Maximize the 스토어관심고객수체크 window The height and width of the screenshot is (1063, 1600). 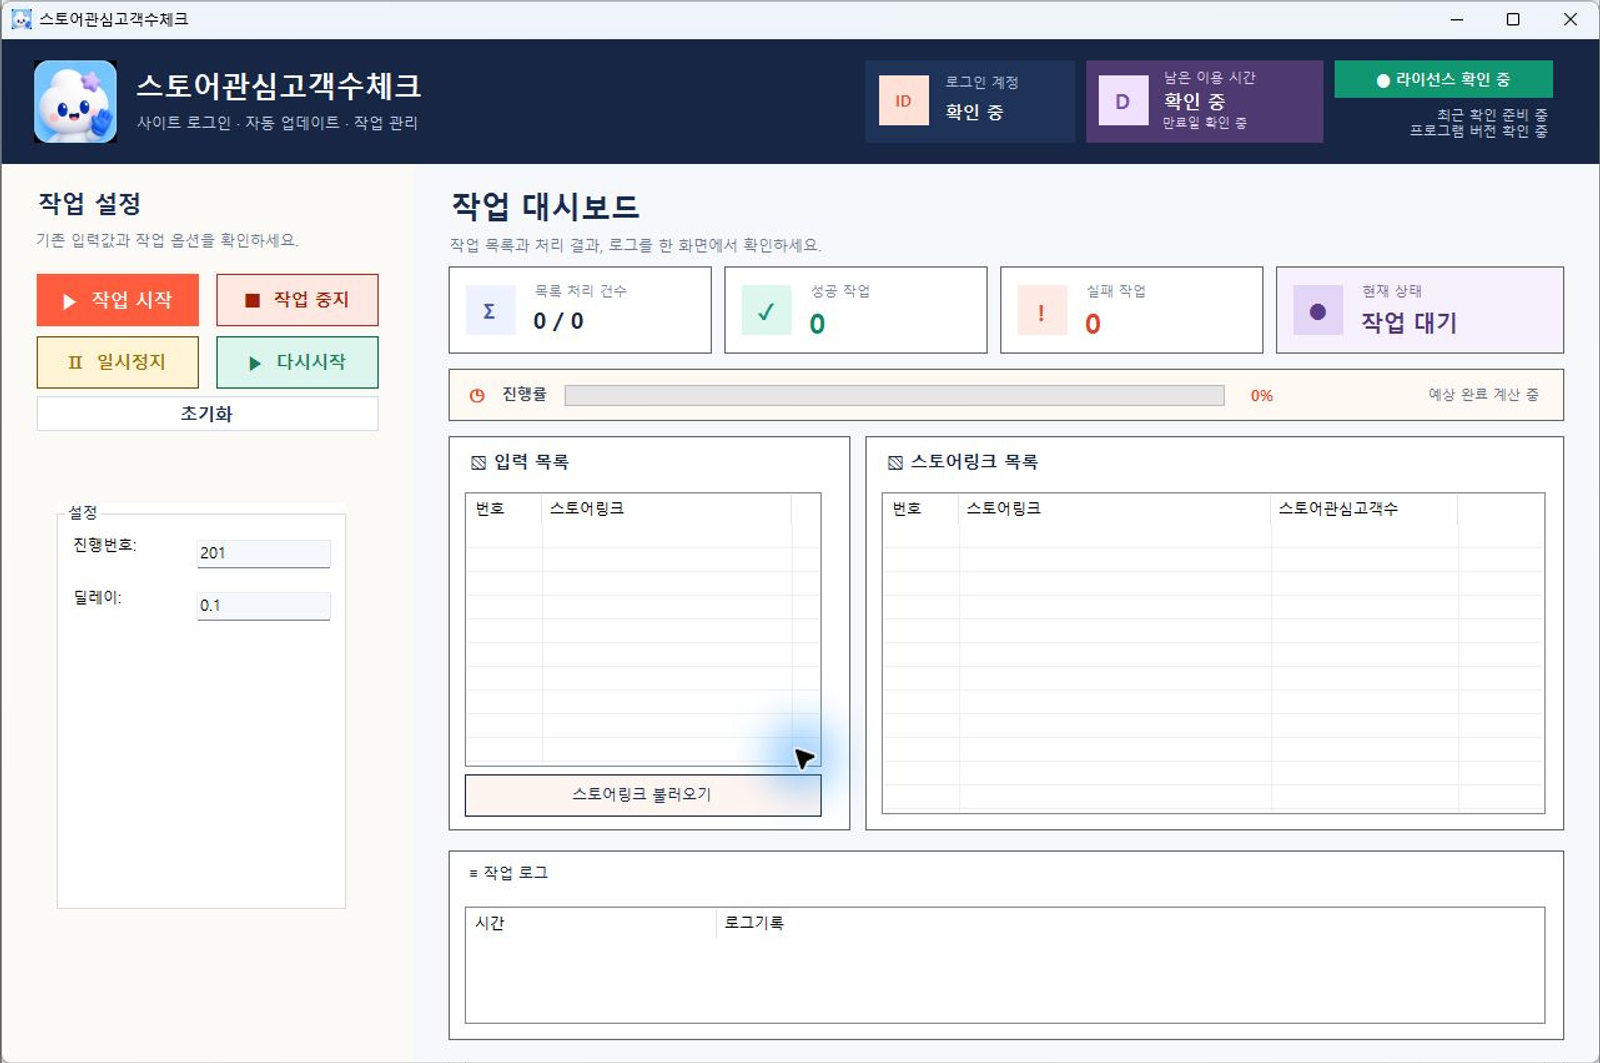1513,19
